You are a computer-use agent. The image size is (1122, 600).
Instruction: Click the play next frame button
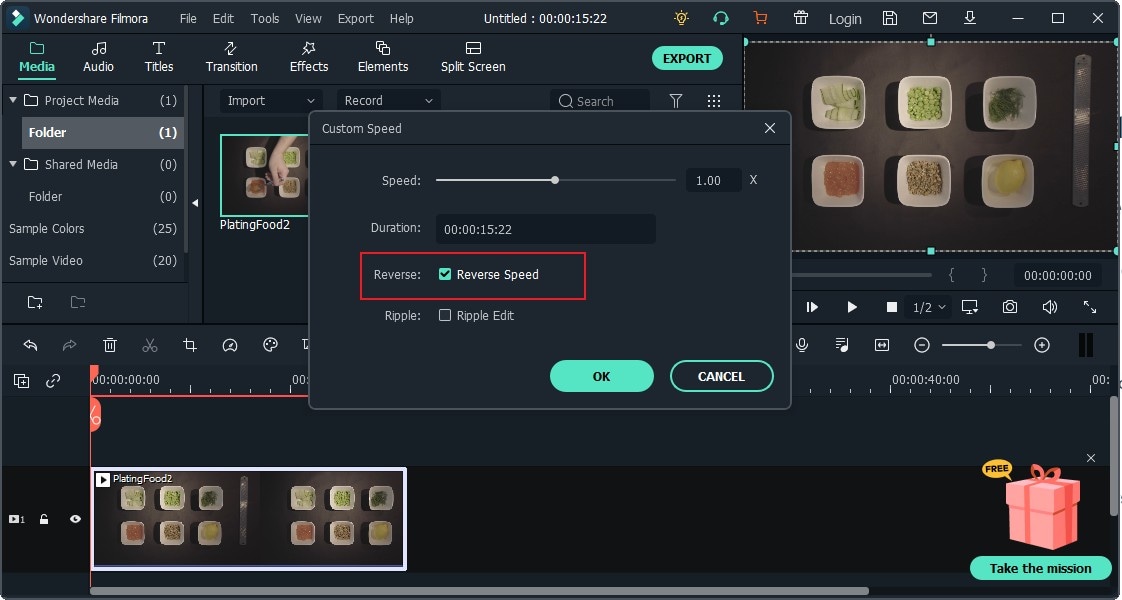click(812, 307)
